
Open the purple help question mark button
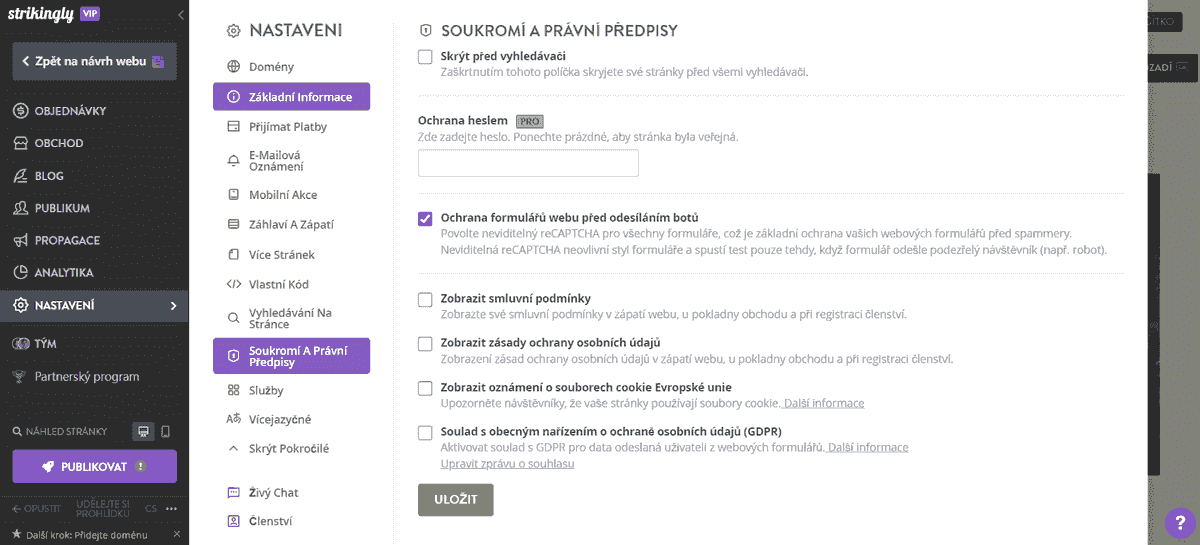[1179, 522]
